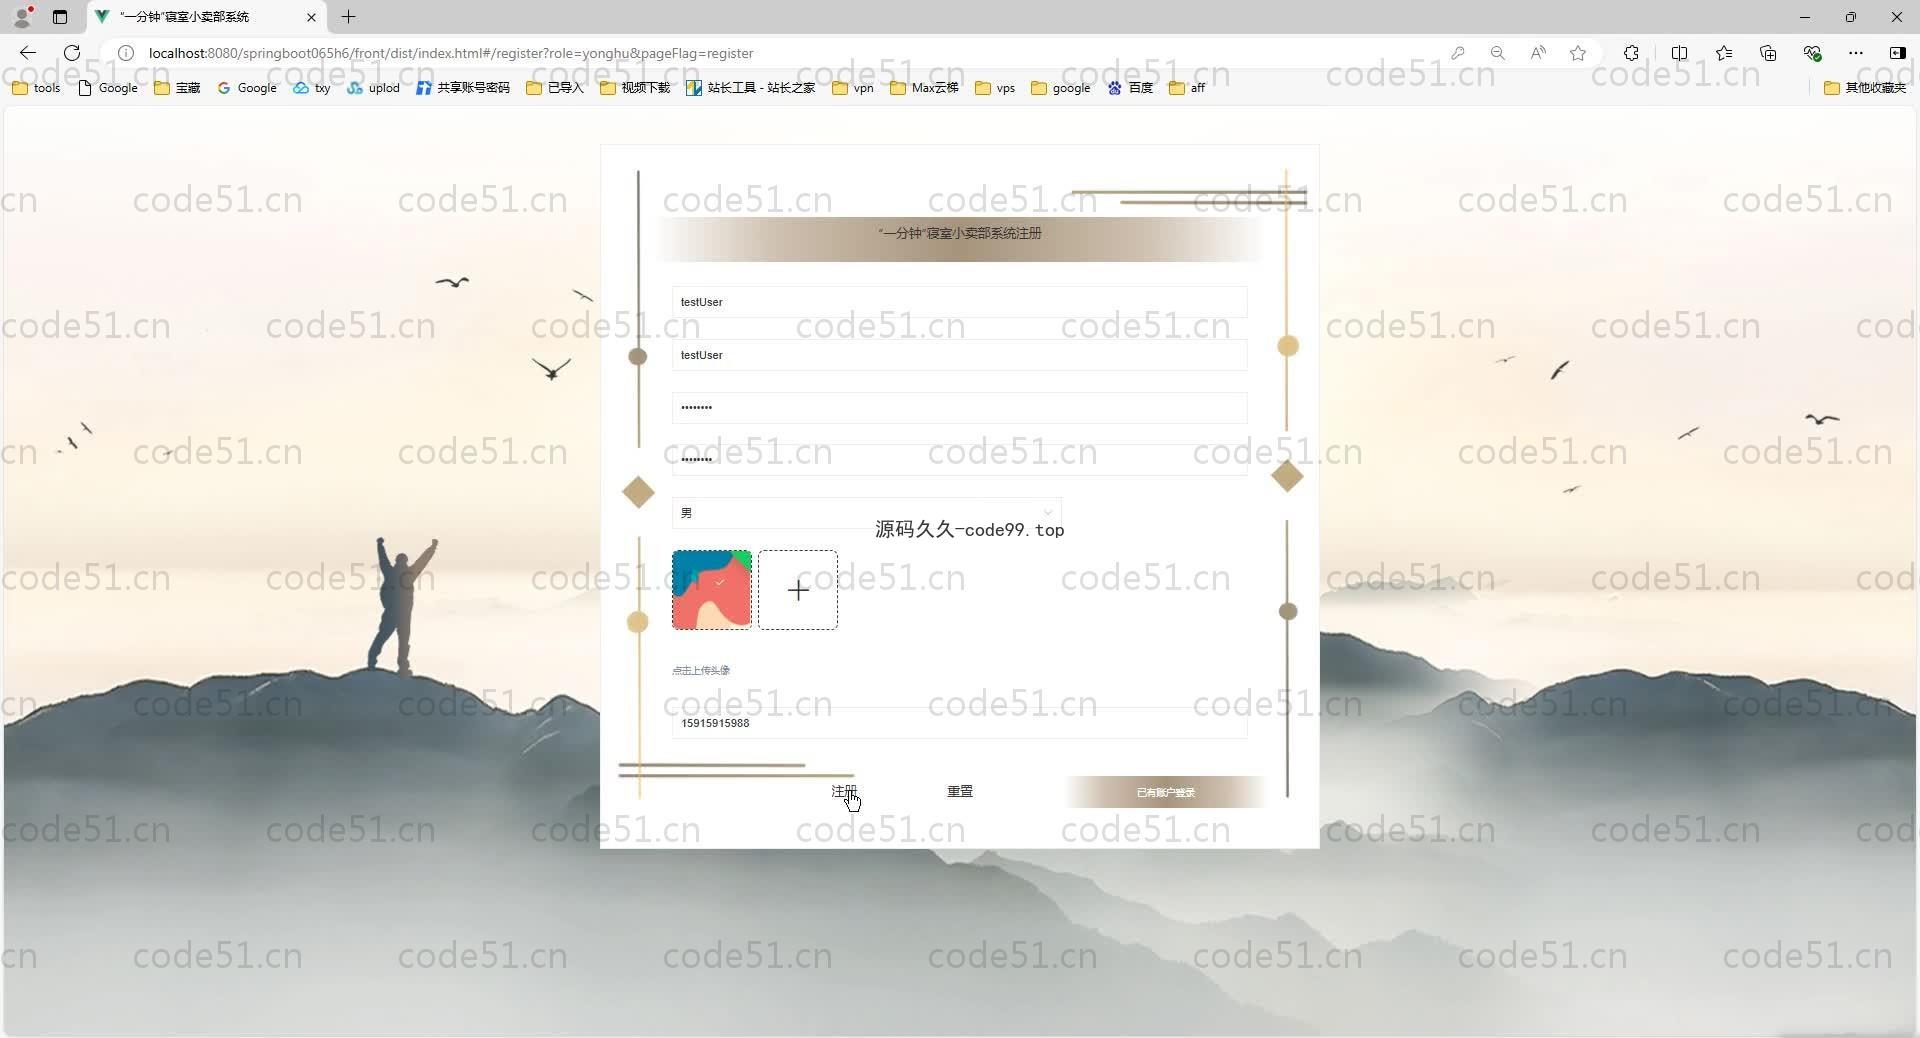1920x1038 pixels.
Task: Click the uploaded avatar thumbnail
Action: (711, 590)
